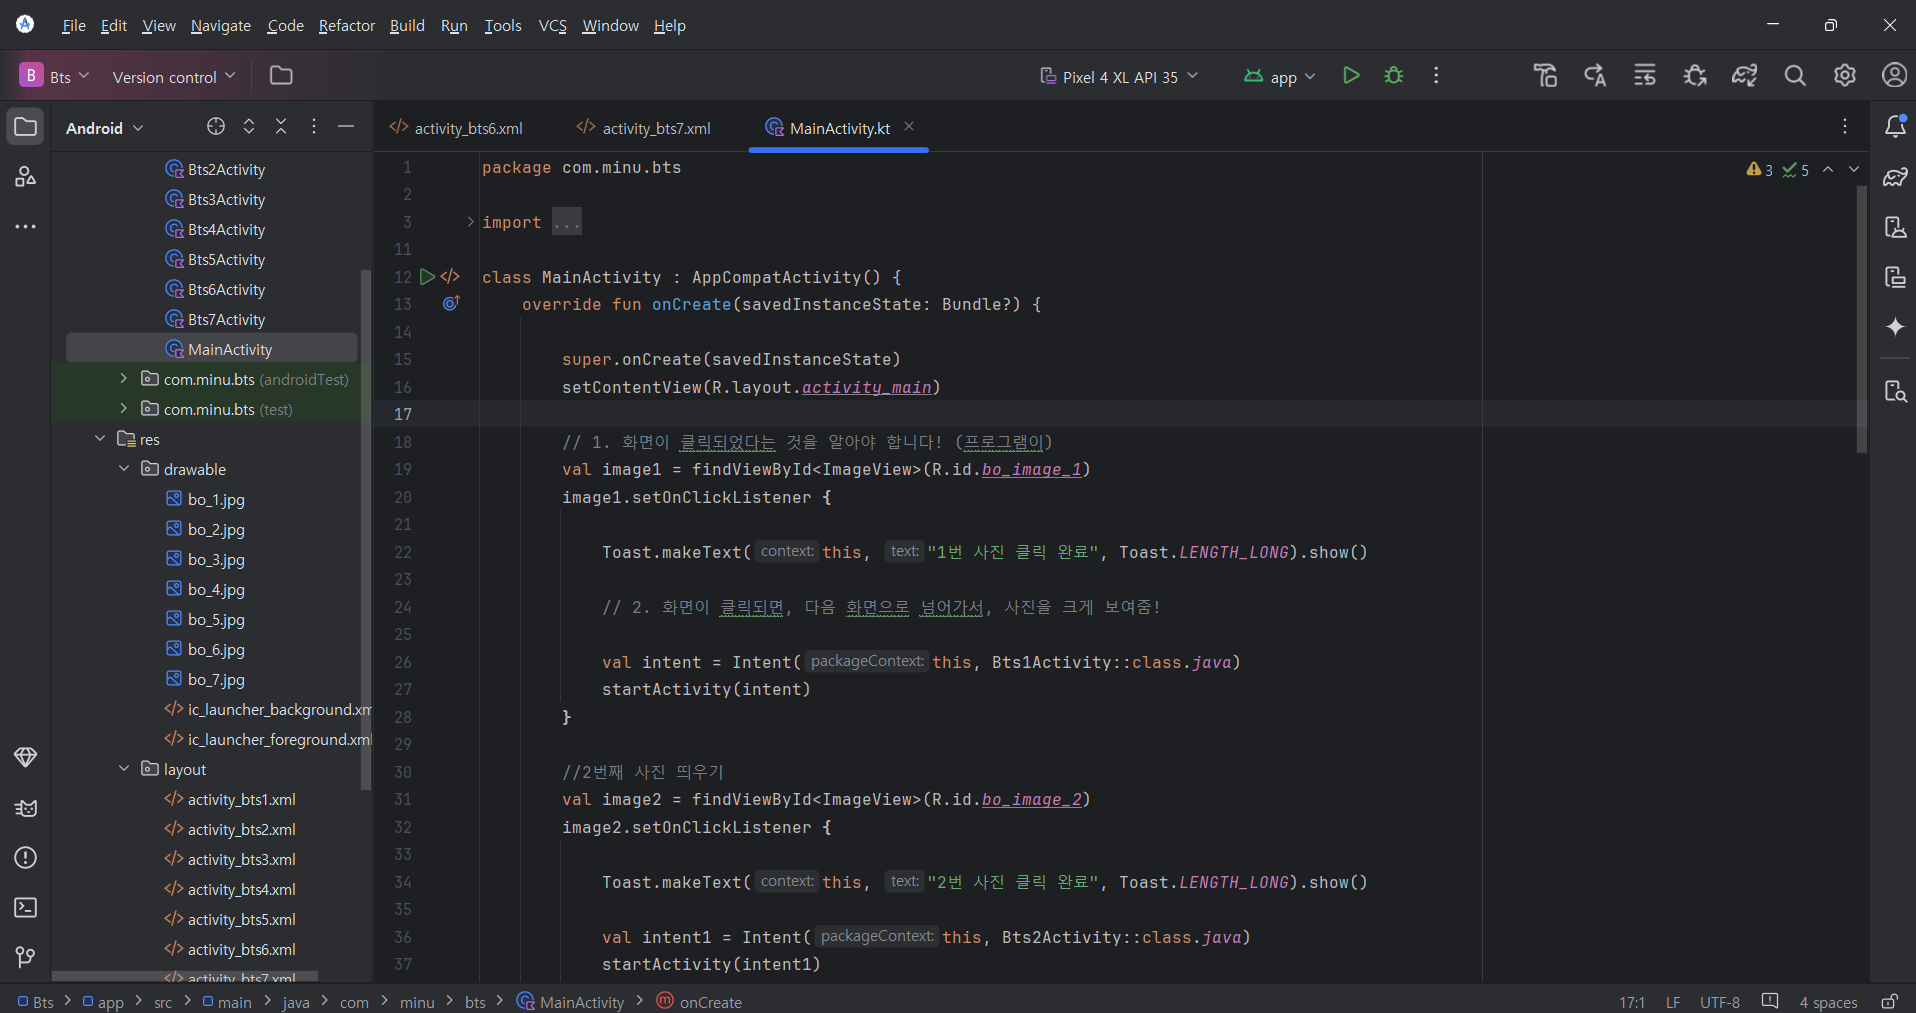The height and width of the screenshot is (1013, 1916).
Task: Select ic_launcher_background.xml file
Action: tap(268, 709)
